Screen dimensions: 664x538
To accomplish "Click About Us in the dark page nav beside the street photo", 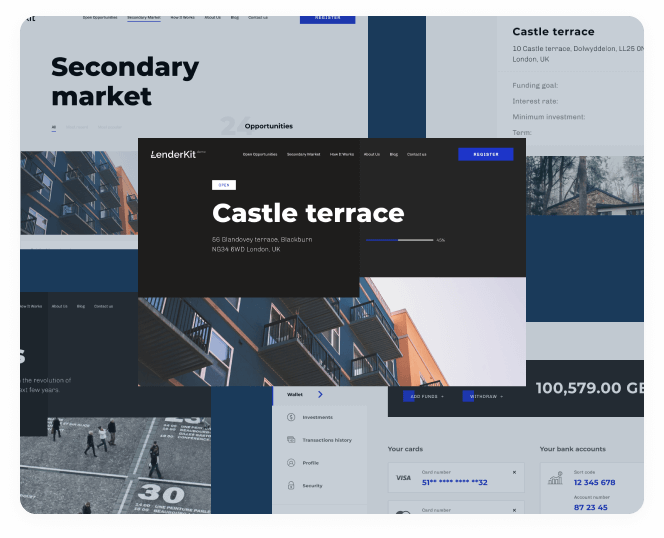I will coord(60,306).
